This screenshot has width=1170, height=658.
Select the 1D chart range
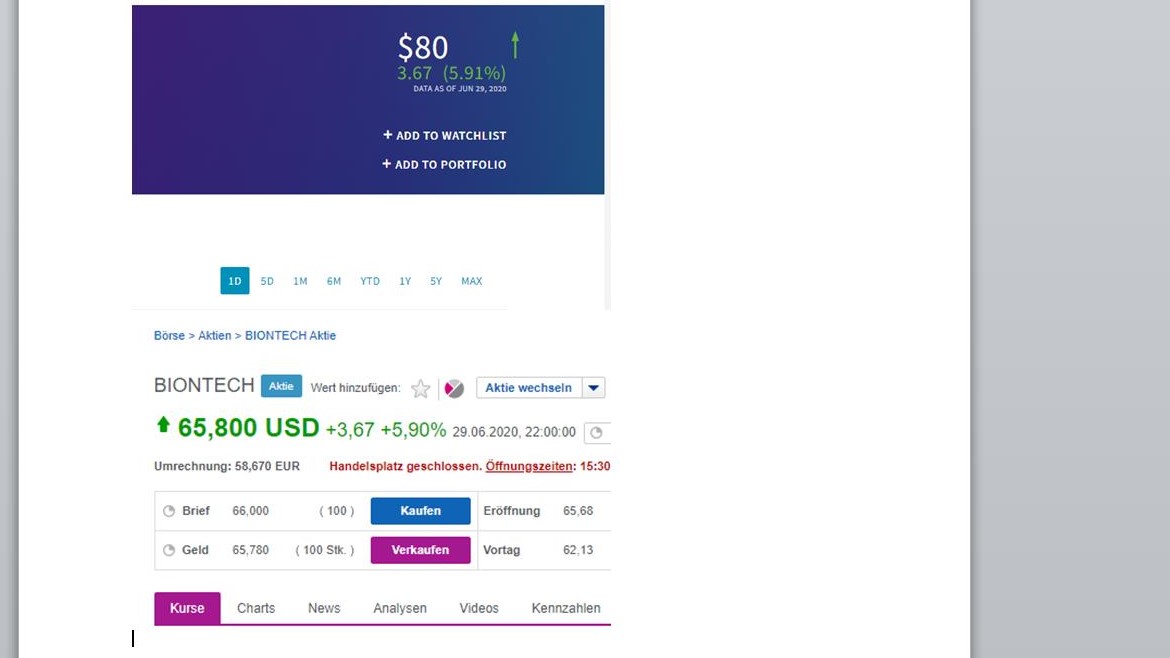tap(235, 281)
